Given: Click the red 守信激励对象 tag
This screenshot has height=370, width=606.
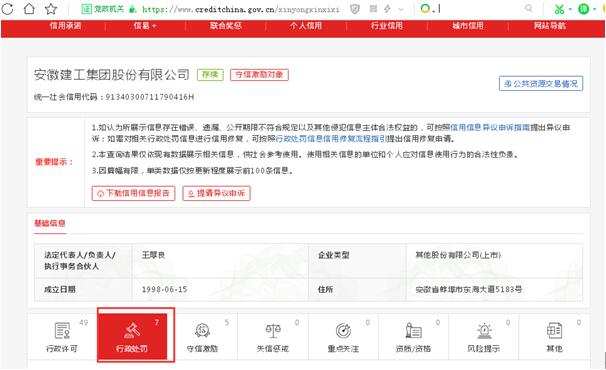Looking at the screenshot, I should [x=259, y=75].
